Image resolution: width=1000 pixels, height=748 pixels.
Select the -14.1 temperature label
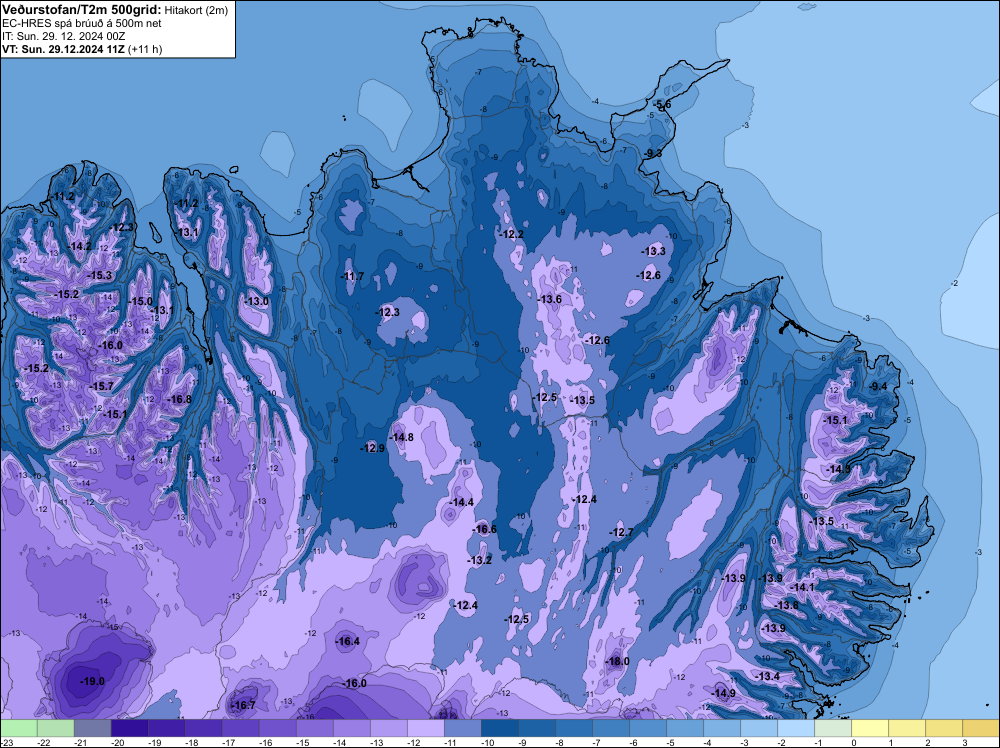point(802,587)
